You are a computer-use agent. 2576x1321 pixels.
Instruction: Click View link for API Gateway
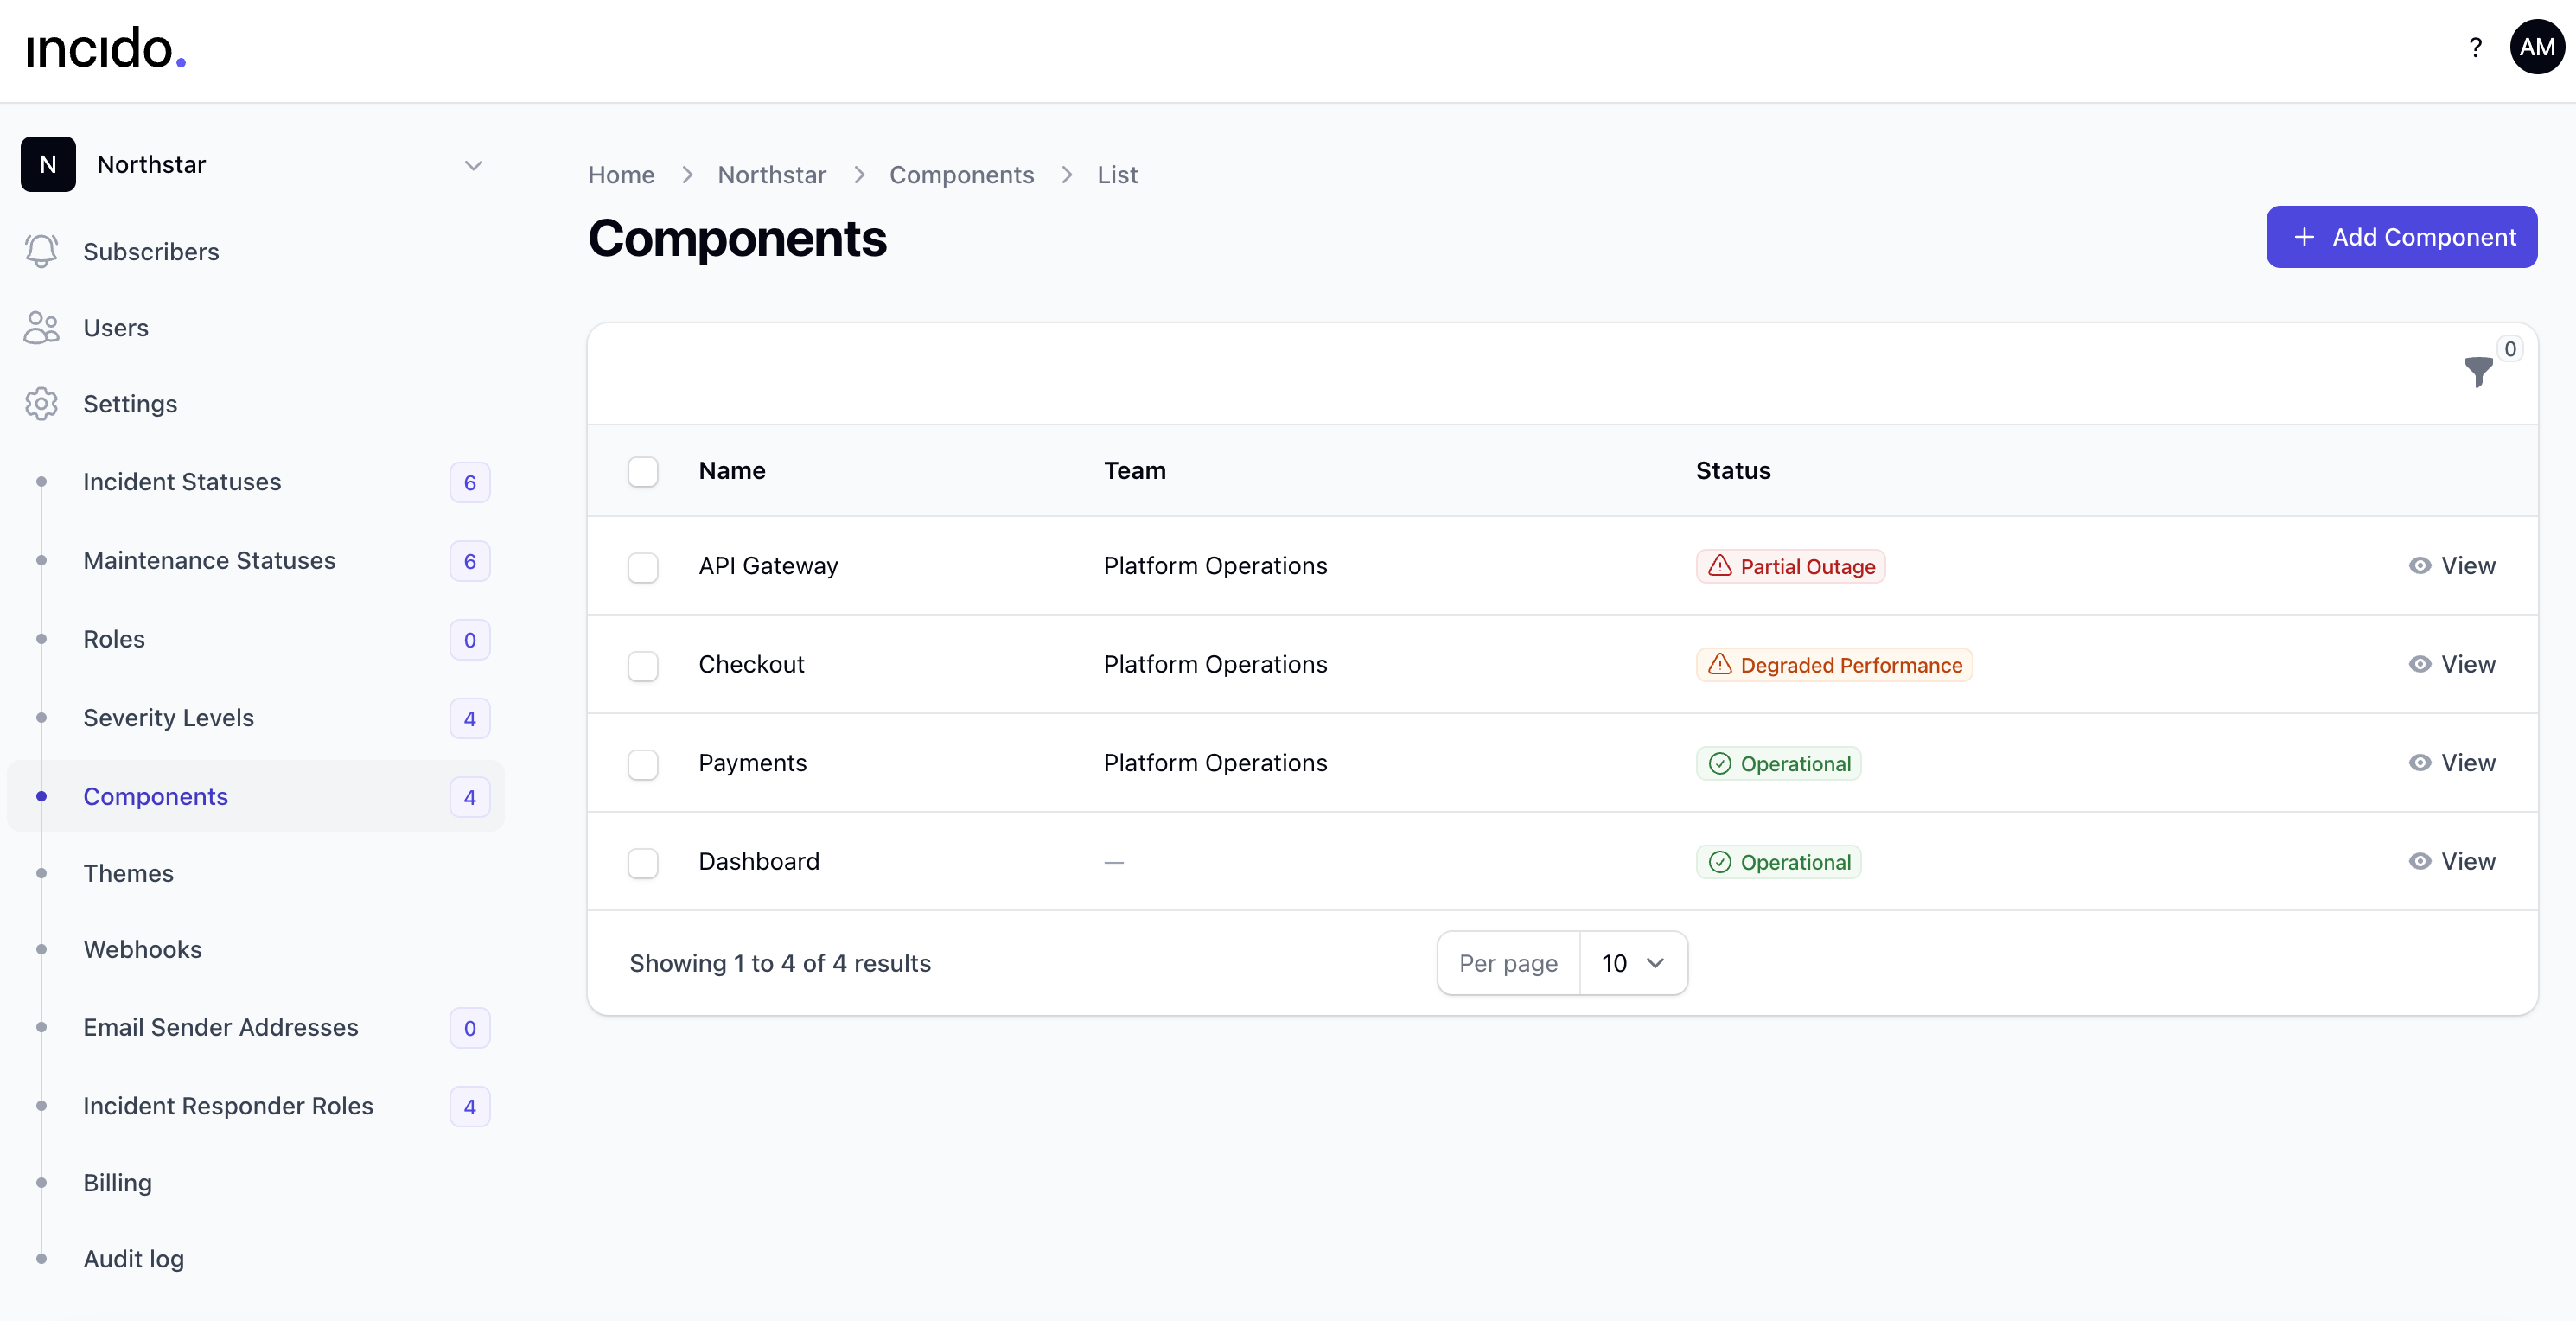(2452, 566)
